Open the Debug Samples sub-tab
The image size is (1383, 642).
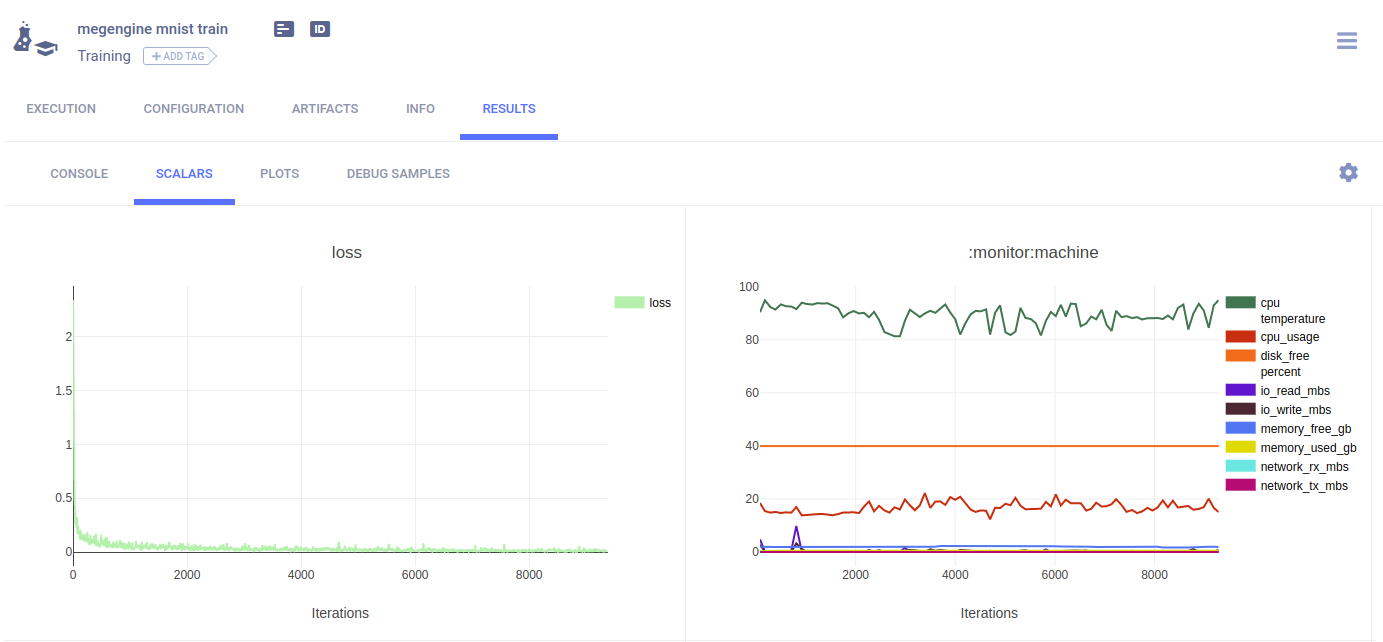pos(398,174)
